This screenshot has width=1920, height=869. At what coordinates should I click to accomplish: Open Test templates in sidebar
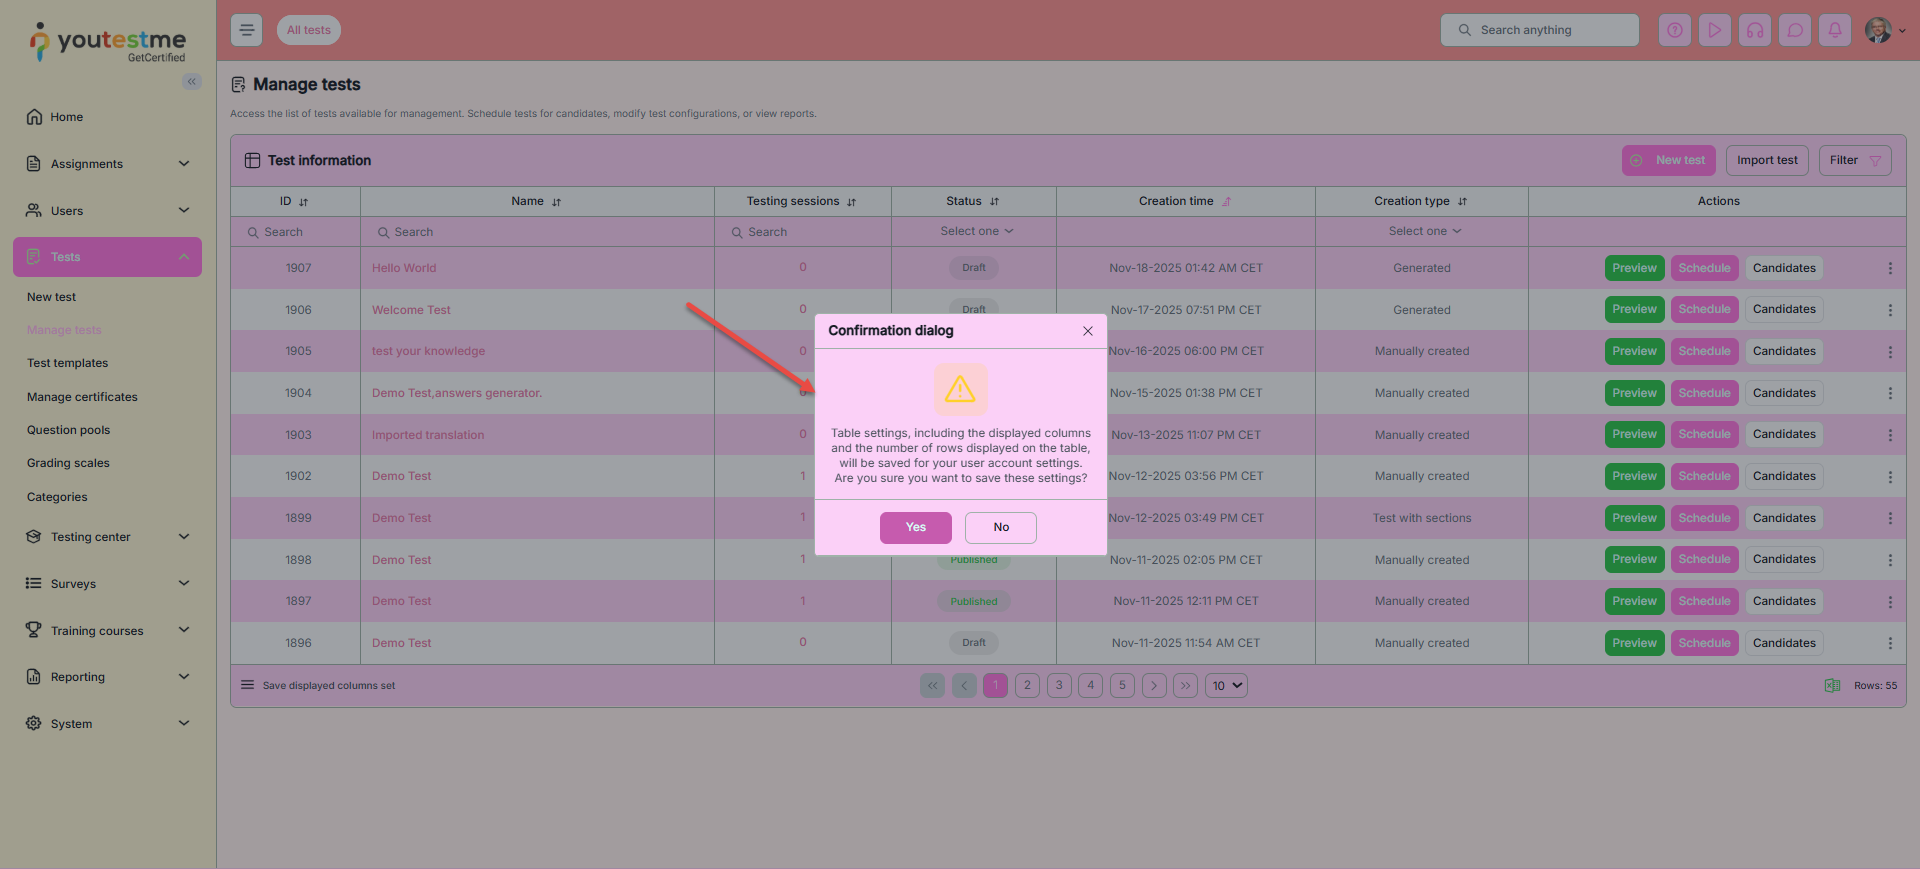(x=68, y=363)
